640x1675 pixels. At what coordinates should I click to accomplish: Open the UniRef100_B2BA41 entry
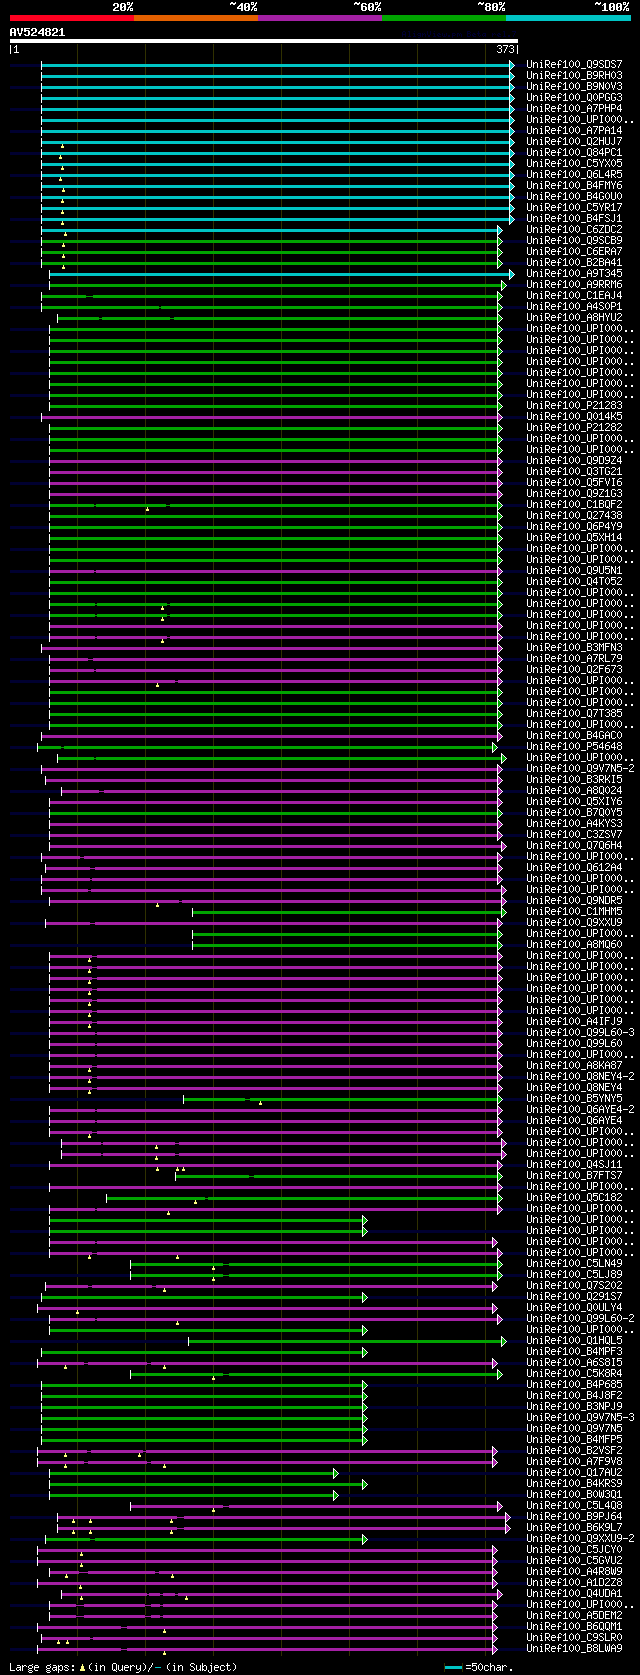tap(574, 263)
